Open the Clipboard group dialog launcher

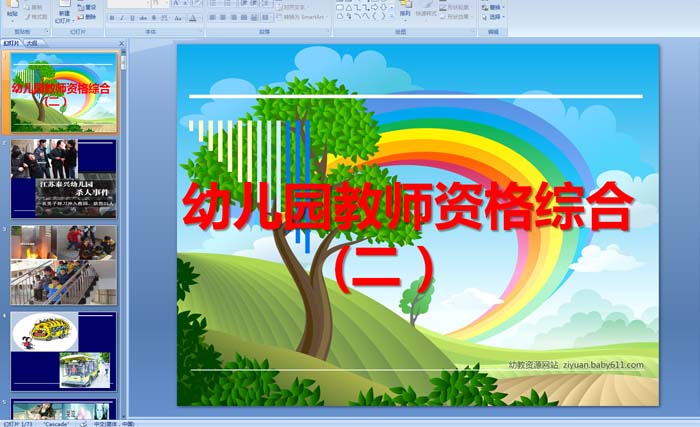point(47,31)
